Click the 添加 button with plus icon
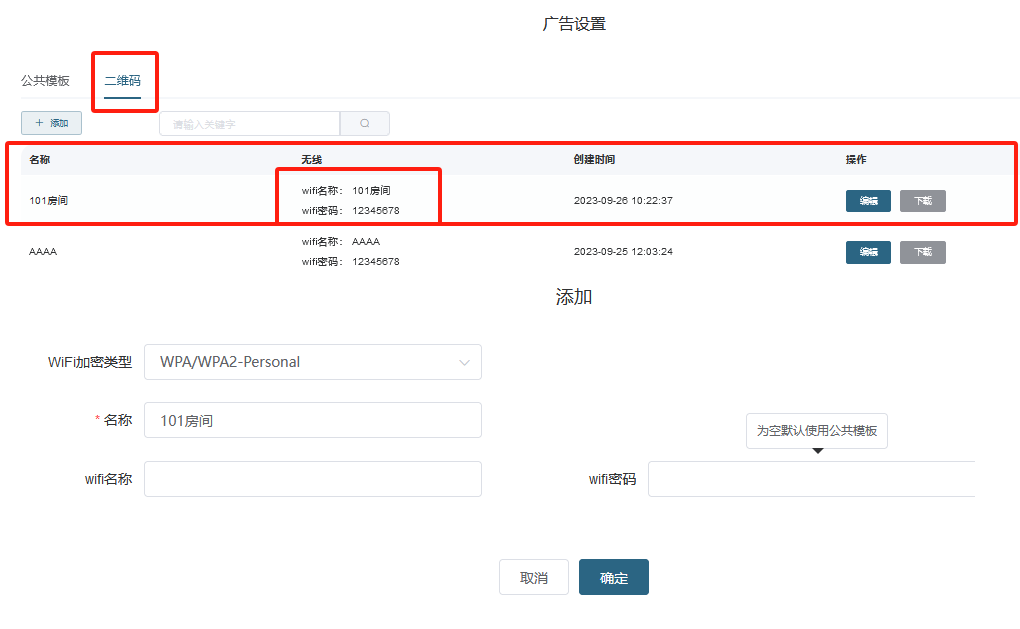1020x629 pixels. click(51, 123)
